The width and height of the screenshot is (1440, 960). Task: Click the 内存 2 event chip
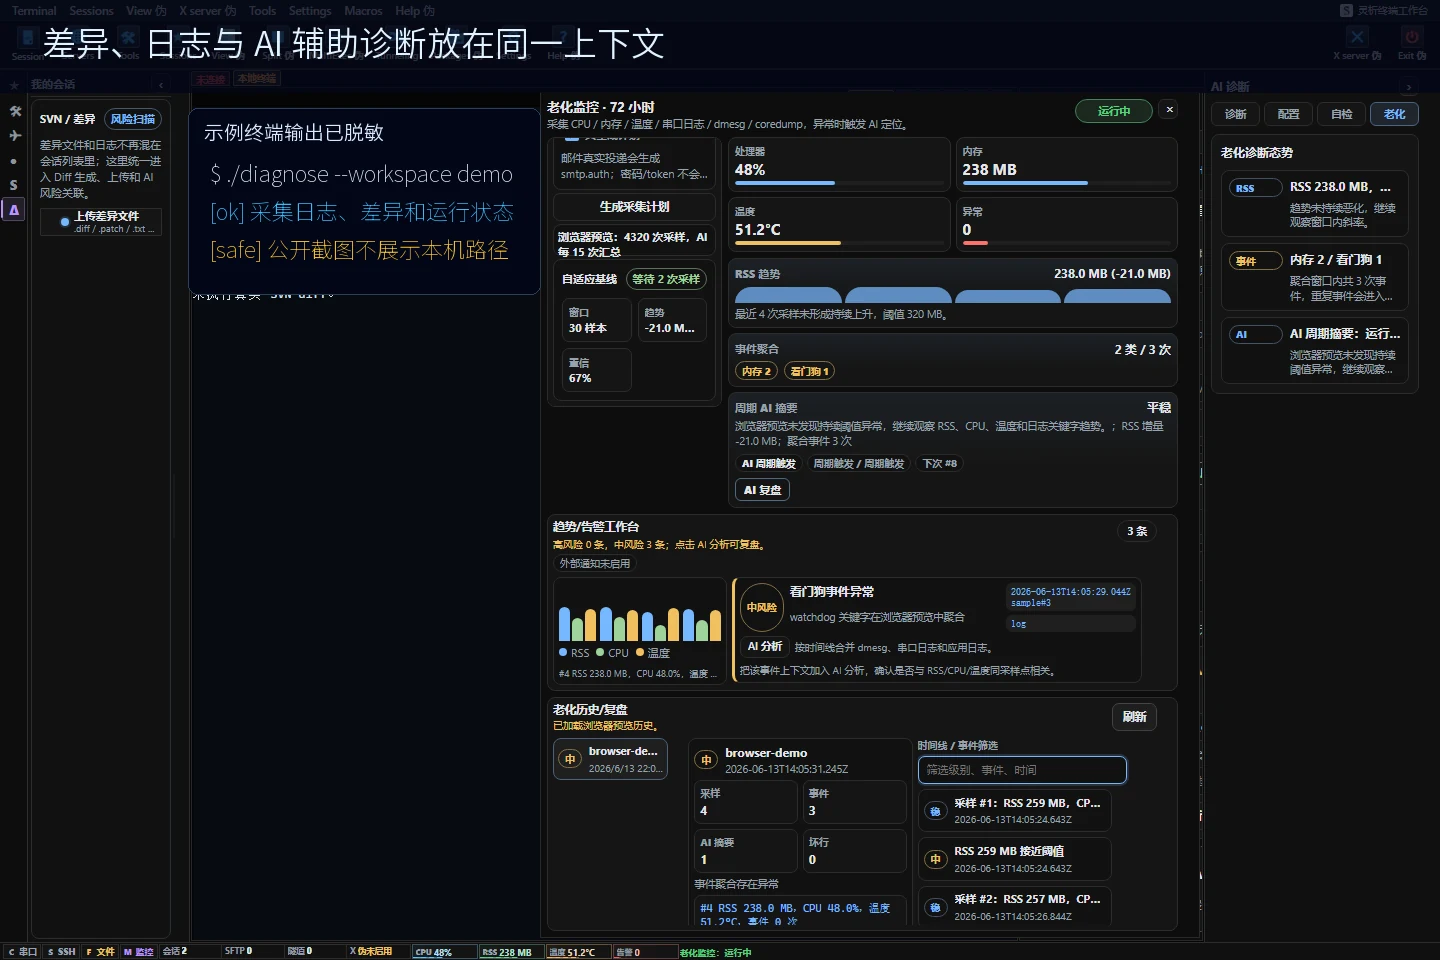(756, 371)
